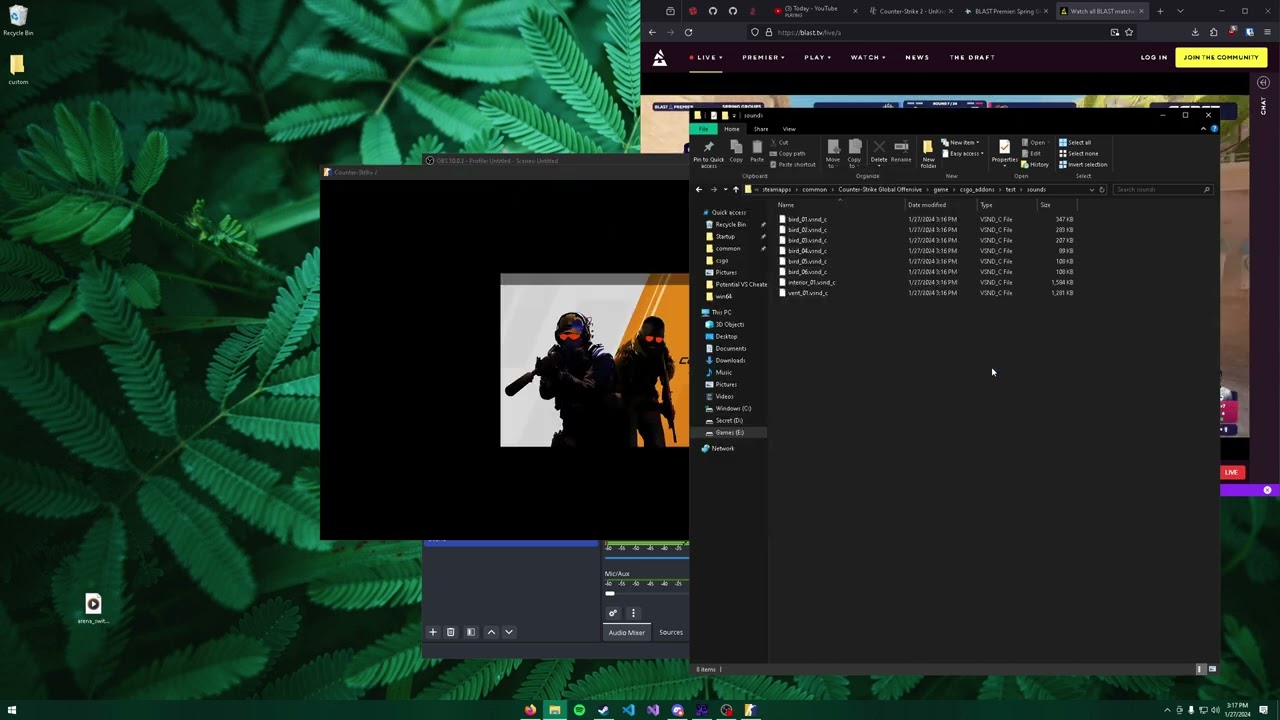Screen dimensions: 1280x720
Task: Open the File tab in Explorer
Action: (704, 129)
